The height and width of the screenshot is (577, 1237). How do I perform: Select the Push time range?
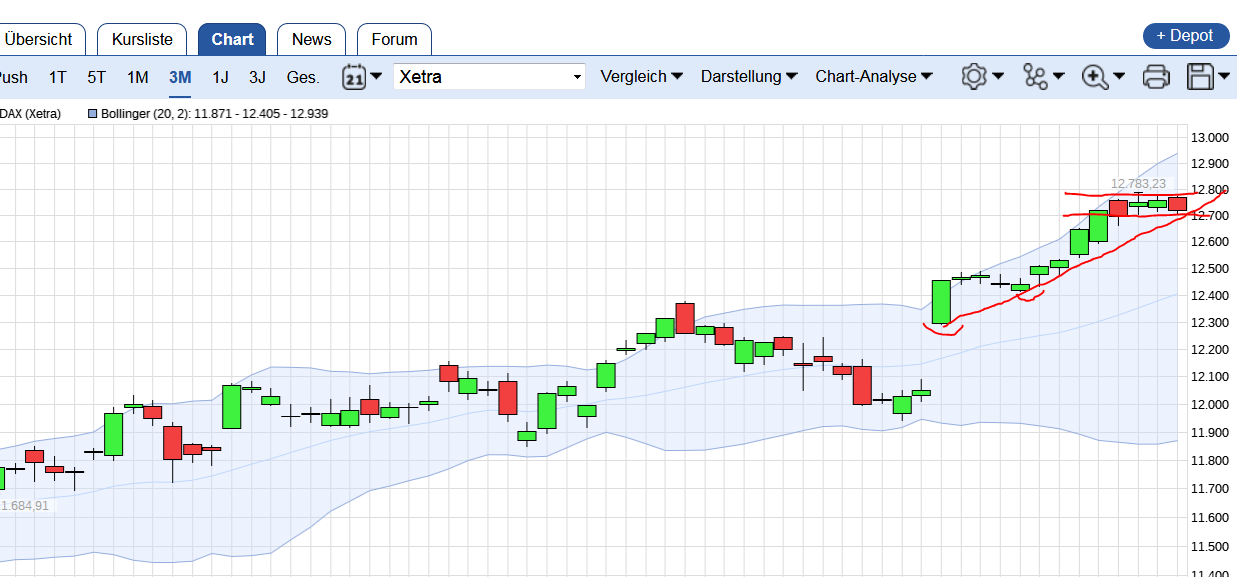(13, 77)
